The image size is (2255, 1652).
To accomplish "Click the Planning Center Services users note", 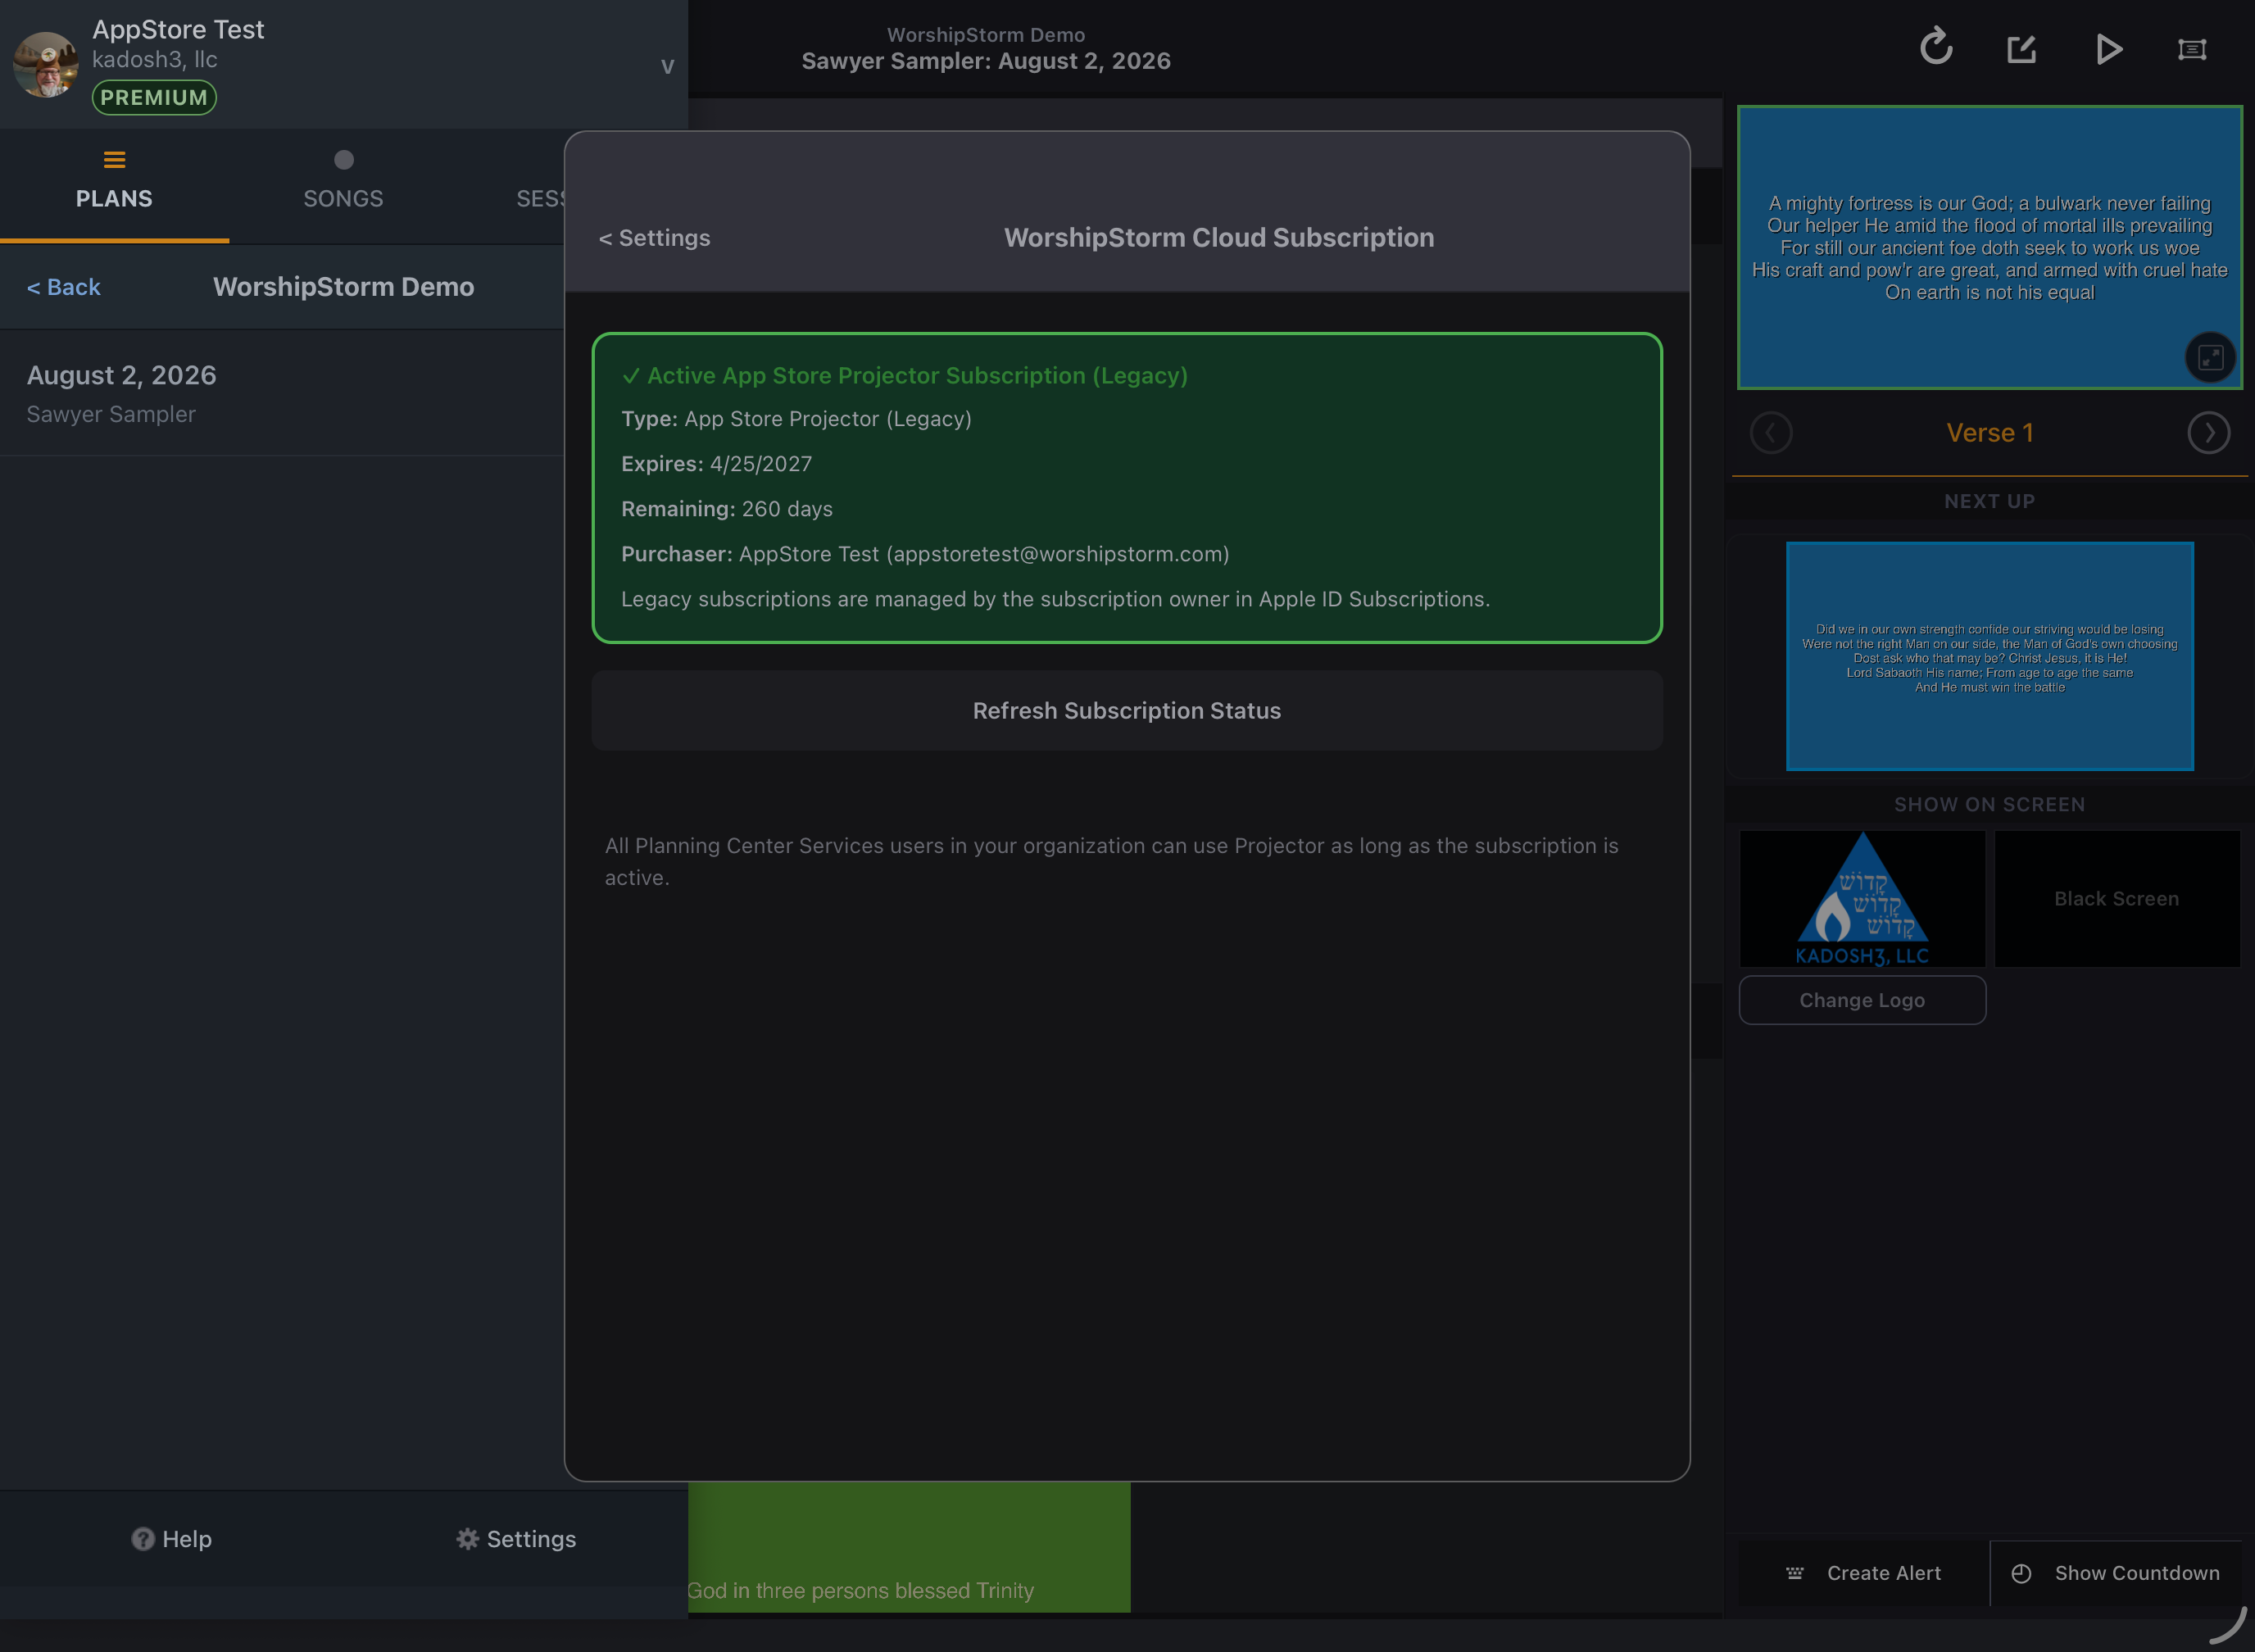I will point(1111,861).
